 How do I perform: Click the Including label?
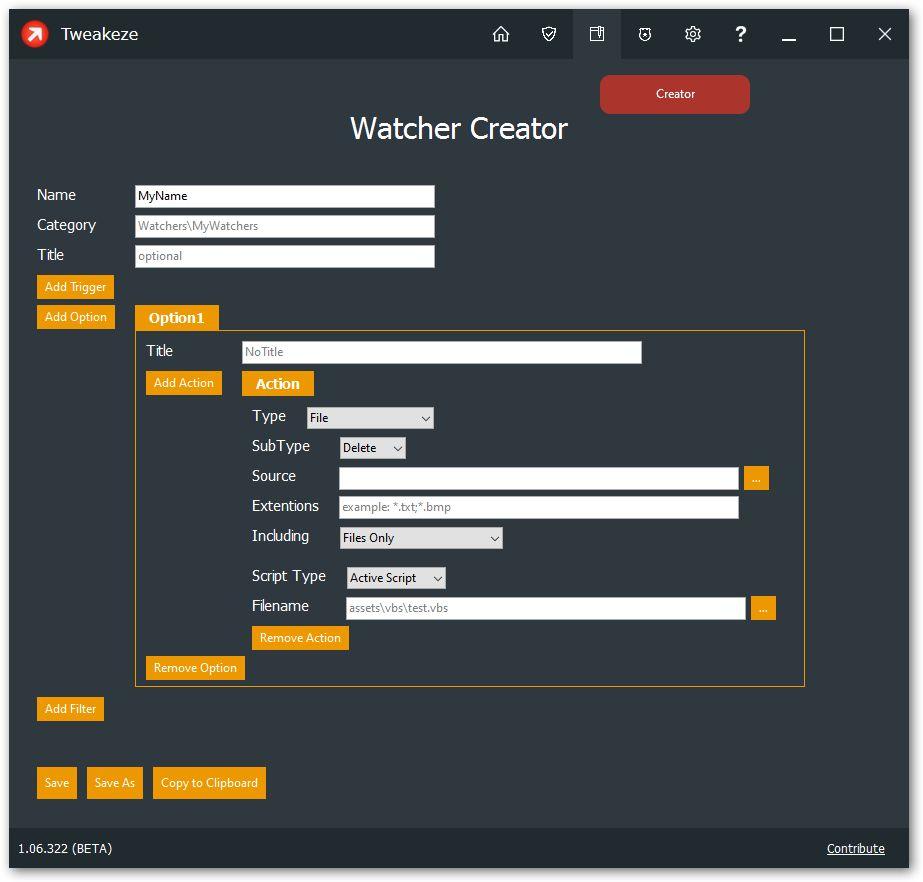[280, 536]
